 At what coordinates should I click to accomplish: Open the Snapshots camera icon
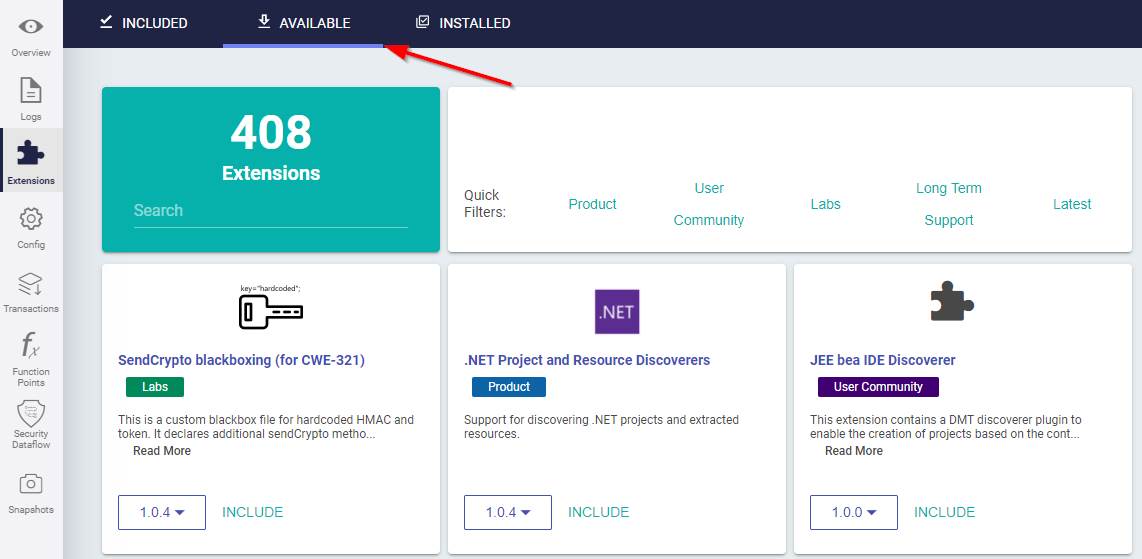pos(31,484)
